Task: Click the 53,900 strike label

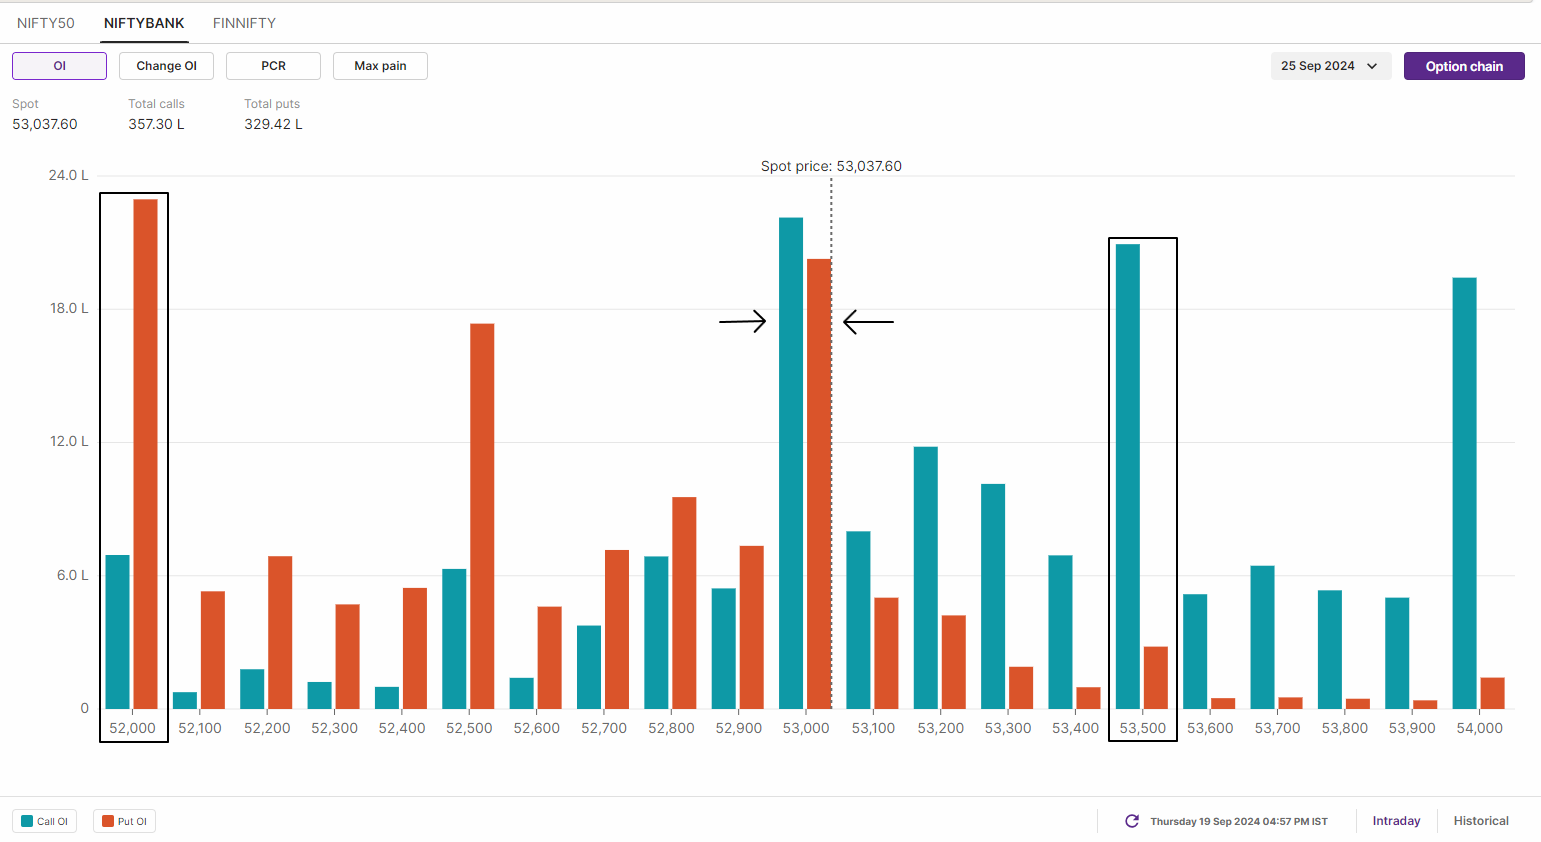Action: (x=1412, y=728)
